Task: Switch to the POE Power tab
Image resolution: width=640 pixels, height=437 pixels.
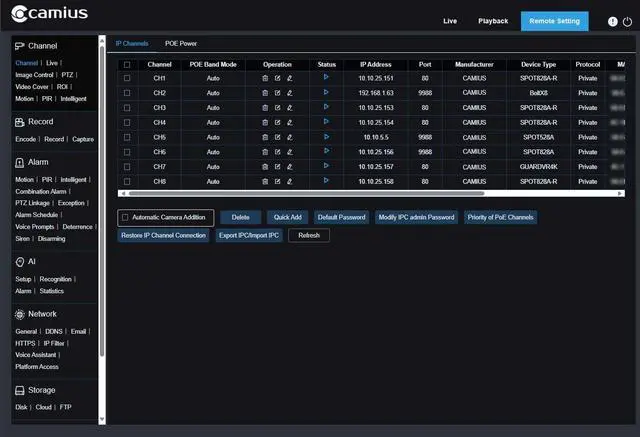Action: (x=181, y=44)
